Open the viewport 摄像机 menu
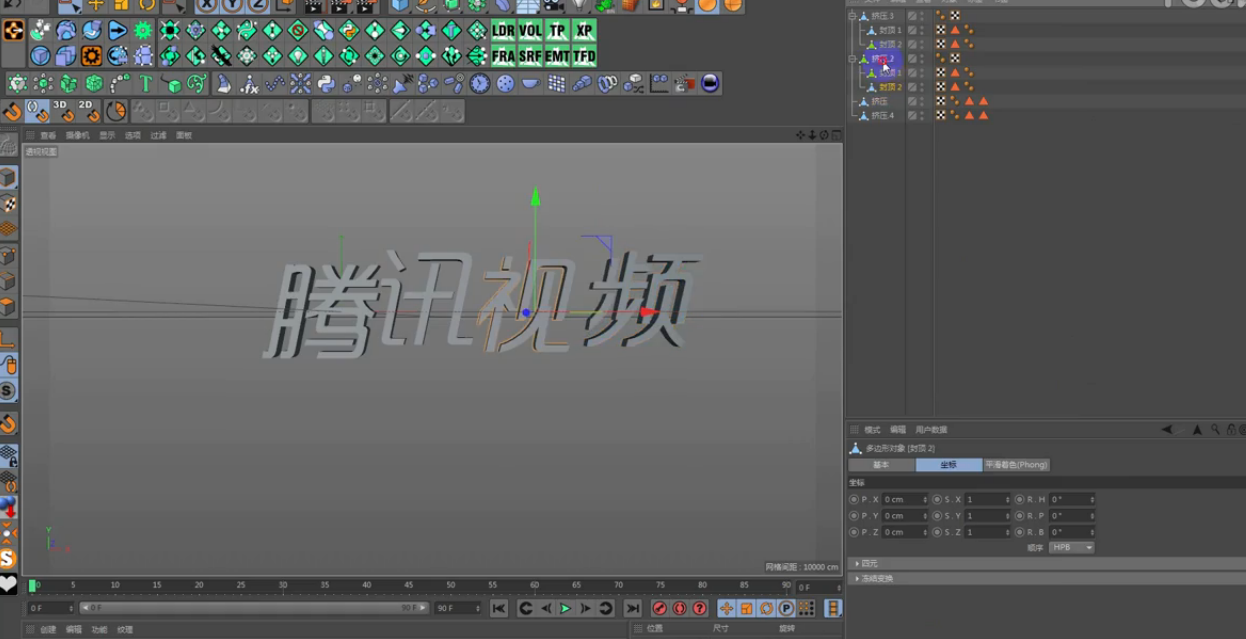 [x=77, y=135]
